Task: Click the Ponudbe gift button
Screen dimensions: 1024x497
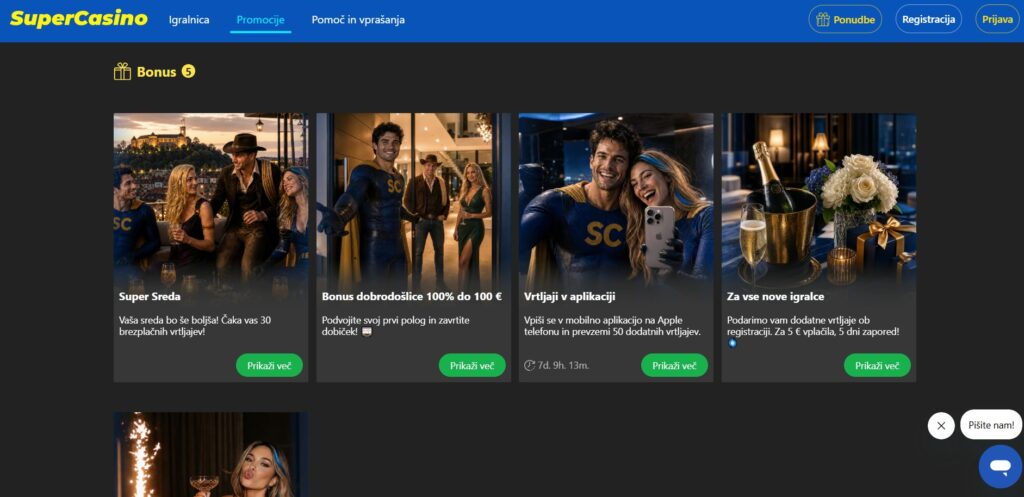Action: tap(845, 19)
